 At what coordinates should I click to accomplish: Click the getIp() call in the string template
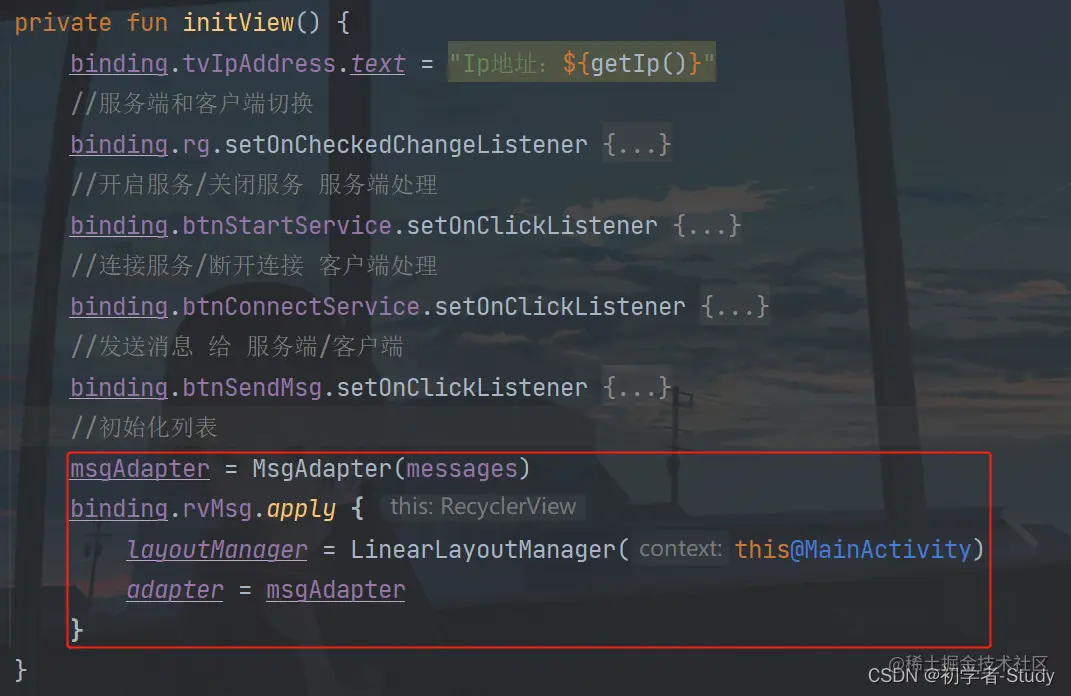637,64
